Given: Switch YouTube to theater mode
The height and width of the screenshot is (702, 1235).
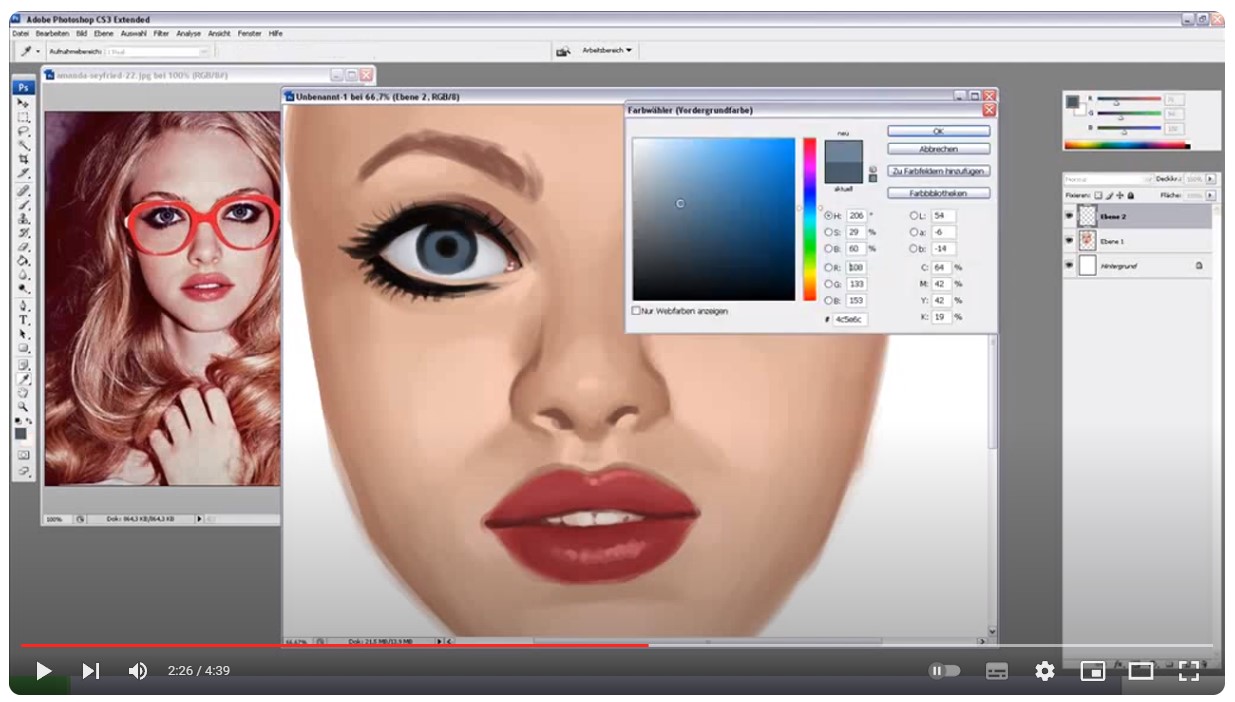Looking at the screenshot, I should (1141, 671).
